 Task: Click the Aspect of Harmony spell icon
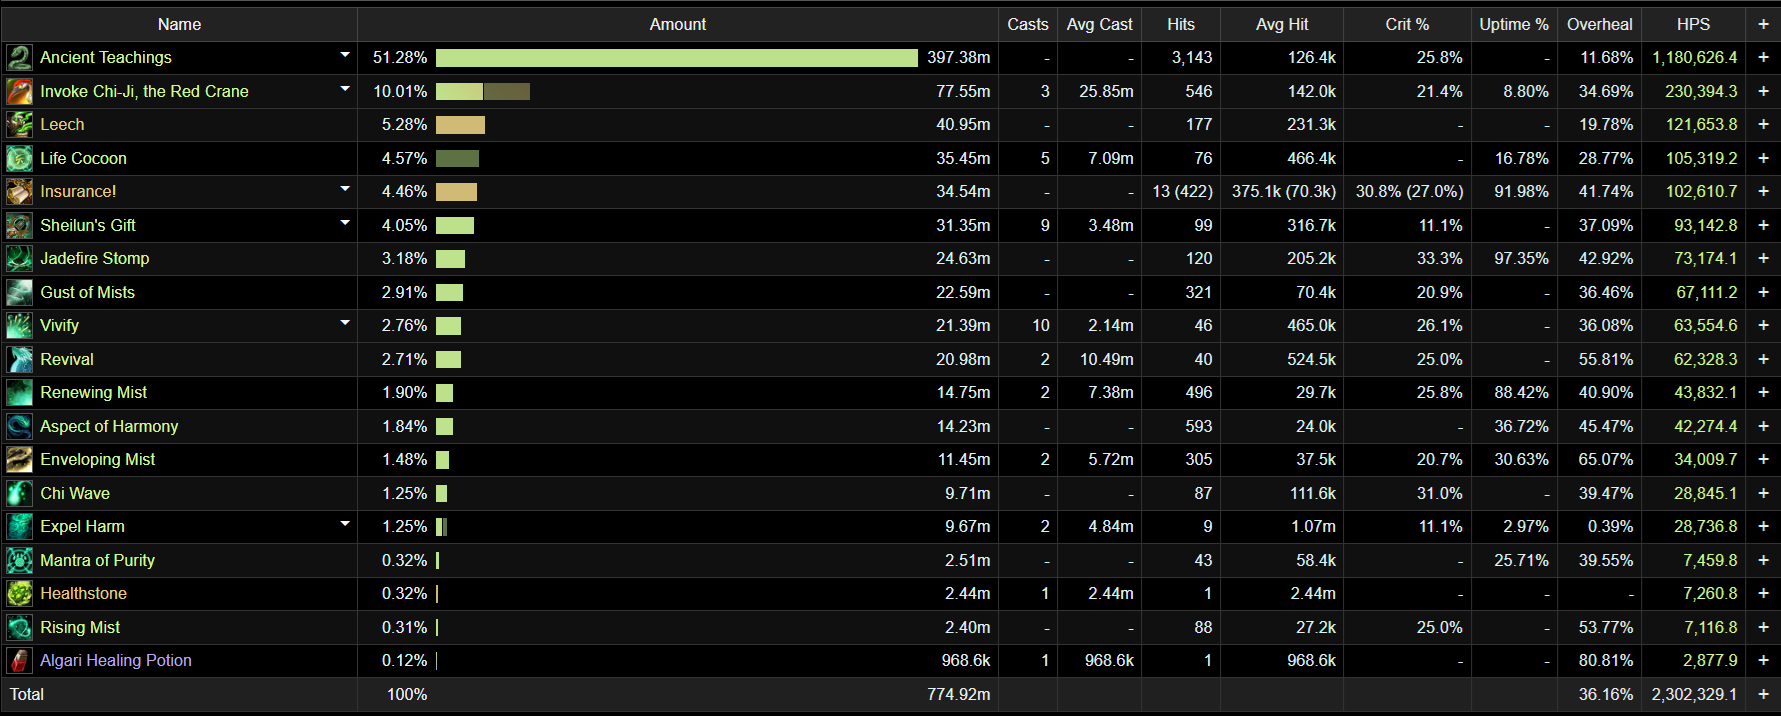(19, 426)
